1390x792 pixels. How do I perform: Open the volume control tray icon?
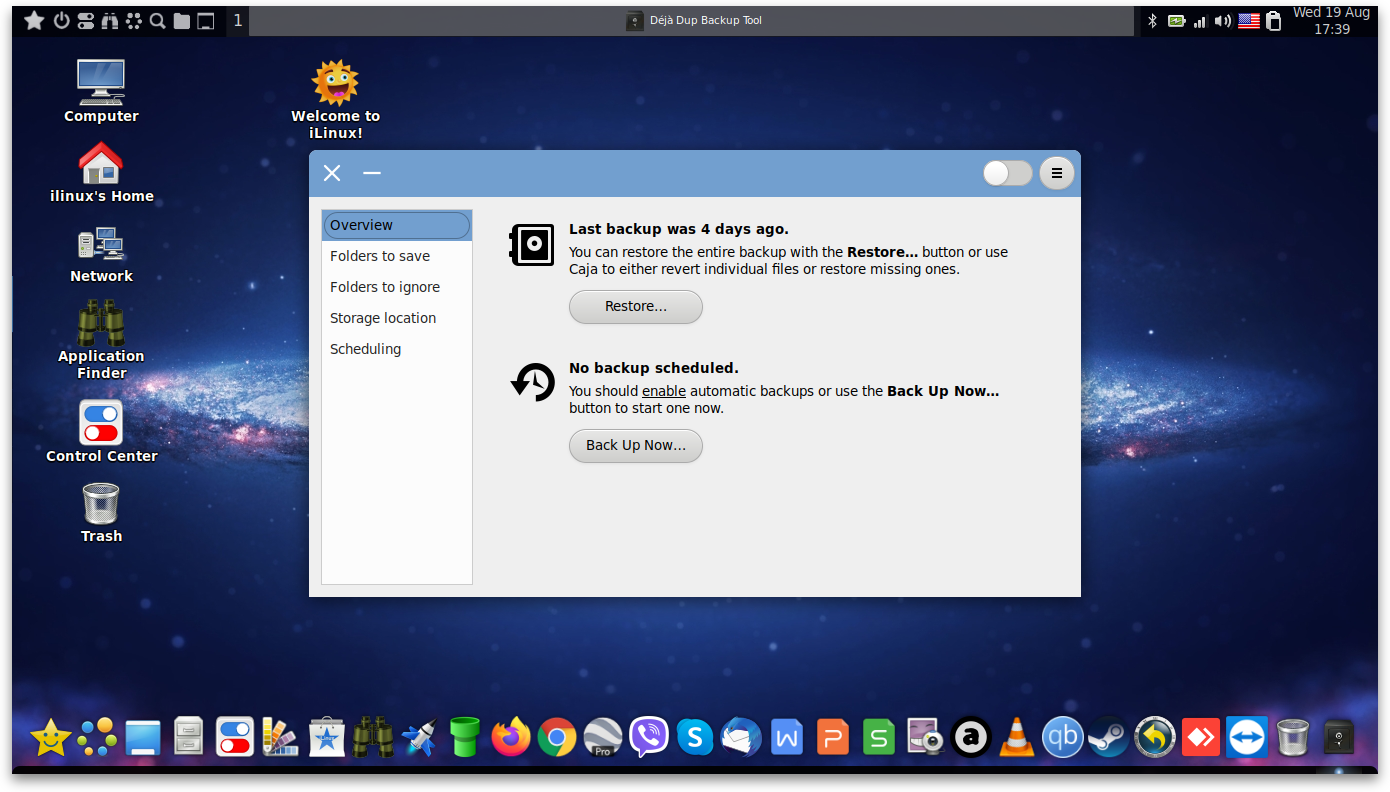click(x=1222, y=20)
